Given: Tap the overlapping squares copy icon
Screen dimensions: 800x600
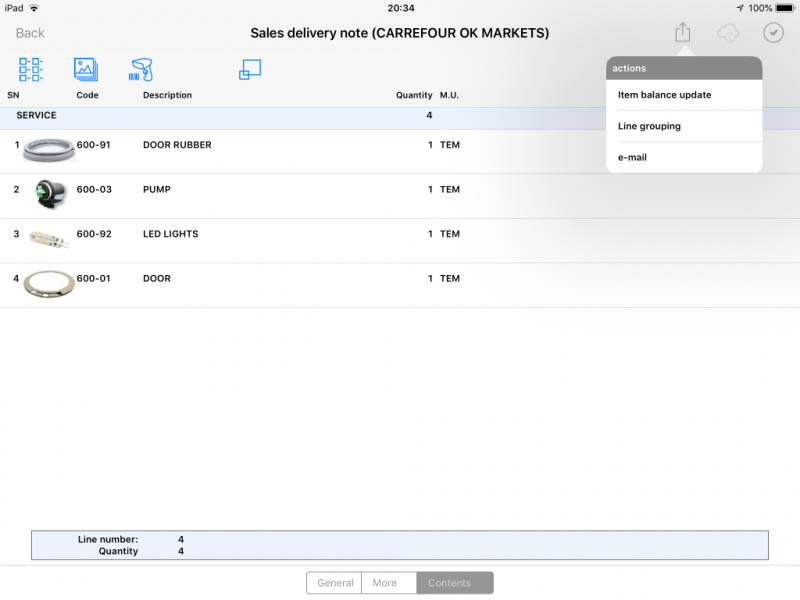Looking at the screenshot, I should point(250,69).
